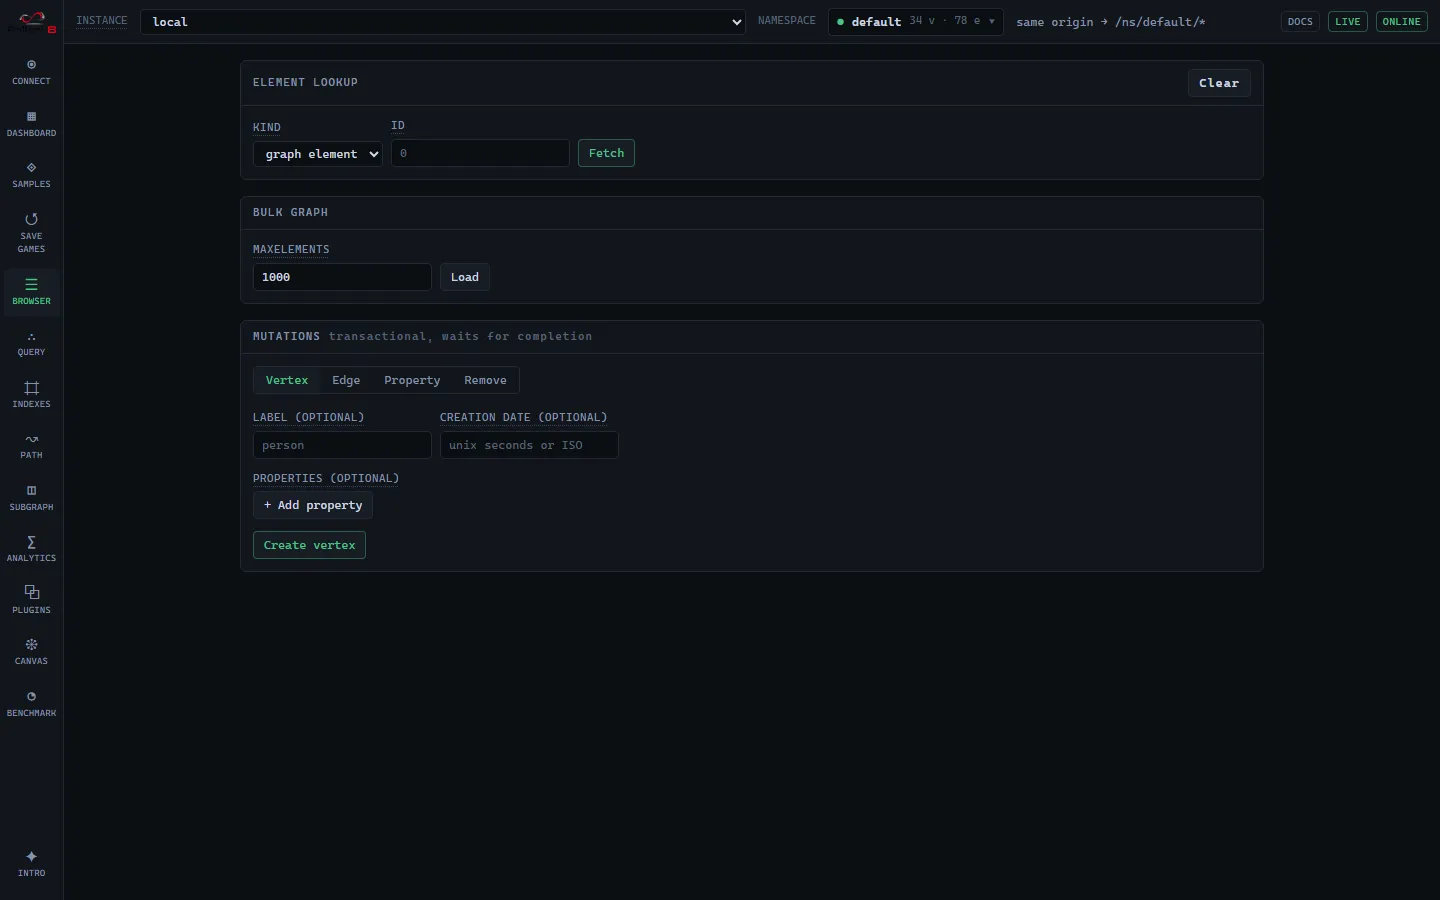The width and height of the screenshot is (1440, 900).
Task: Focus the Creation date input field
Action: [529, 445]
